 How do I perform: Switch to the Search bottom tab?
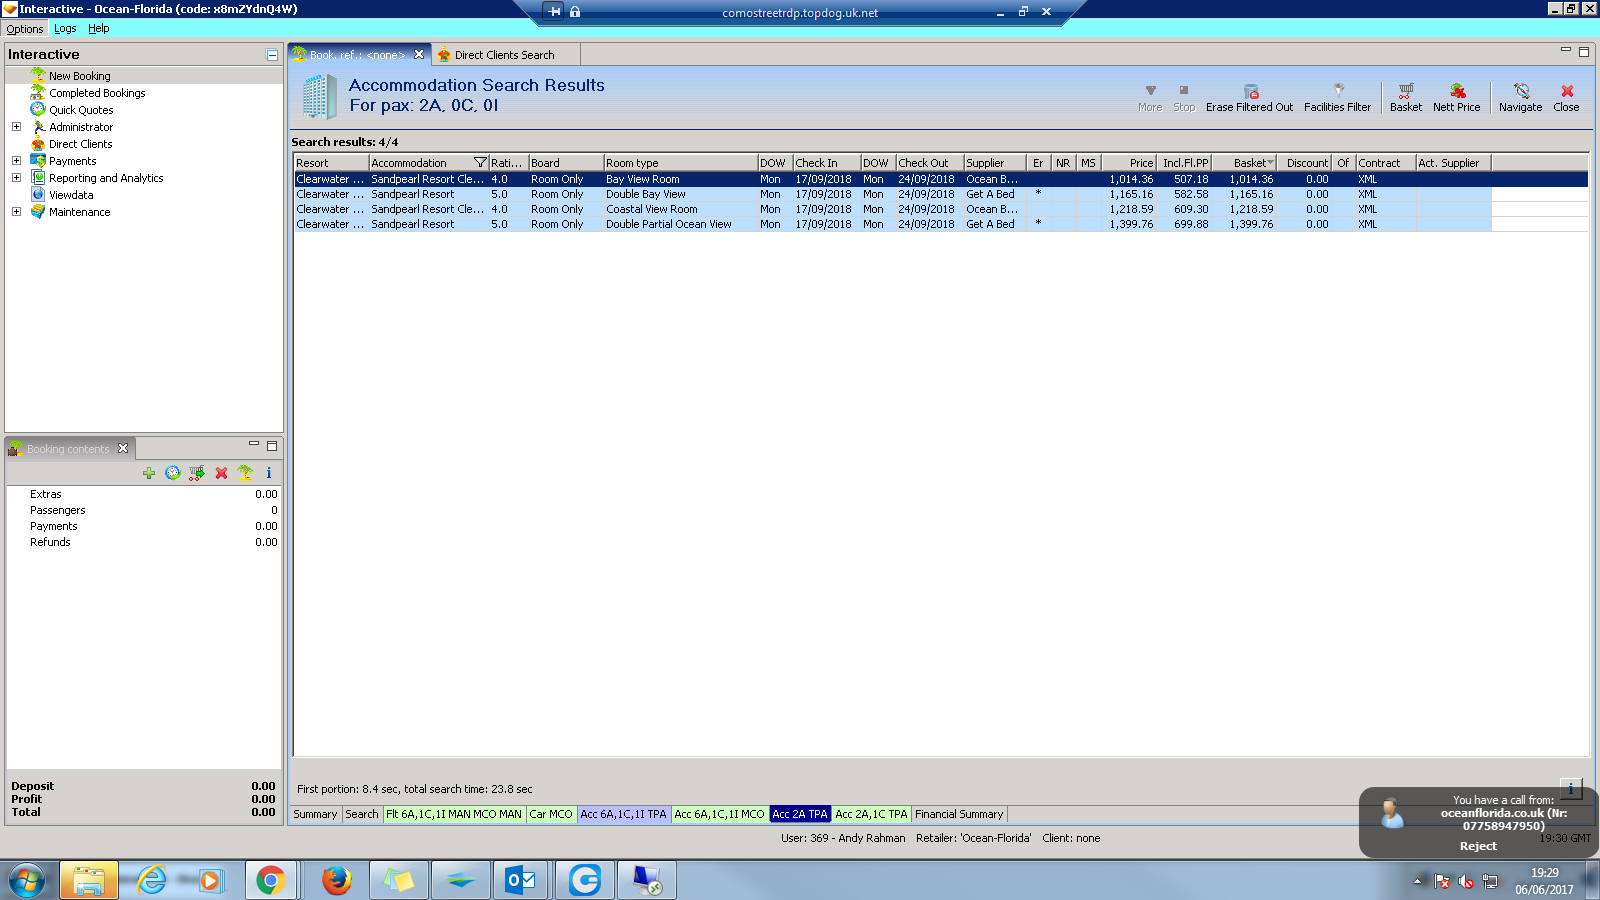tap(362, 814)
